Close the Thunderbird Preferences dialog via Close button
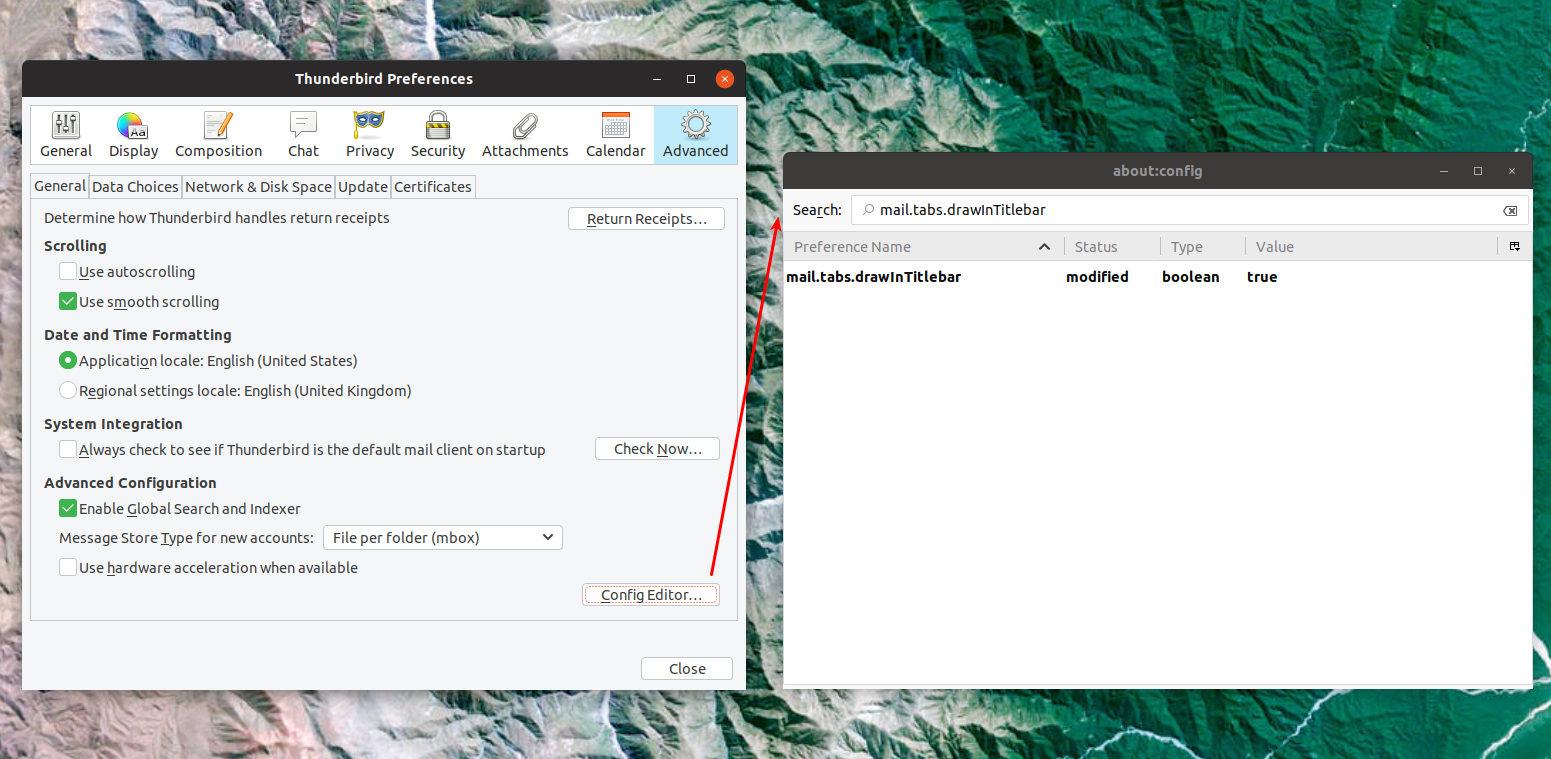Screen dimensions: 1551x759 point(687,669)
